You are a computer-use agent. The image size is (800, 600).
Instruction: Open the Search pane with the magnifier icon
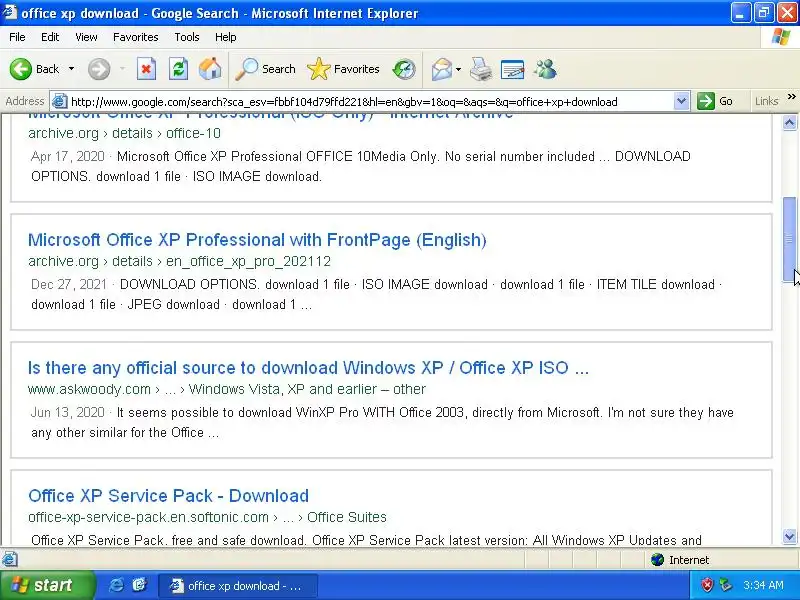pos(265,69)
